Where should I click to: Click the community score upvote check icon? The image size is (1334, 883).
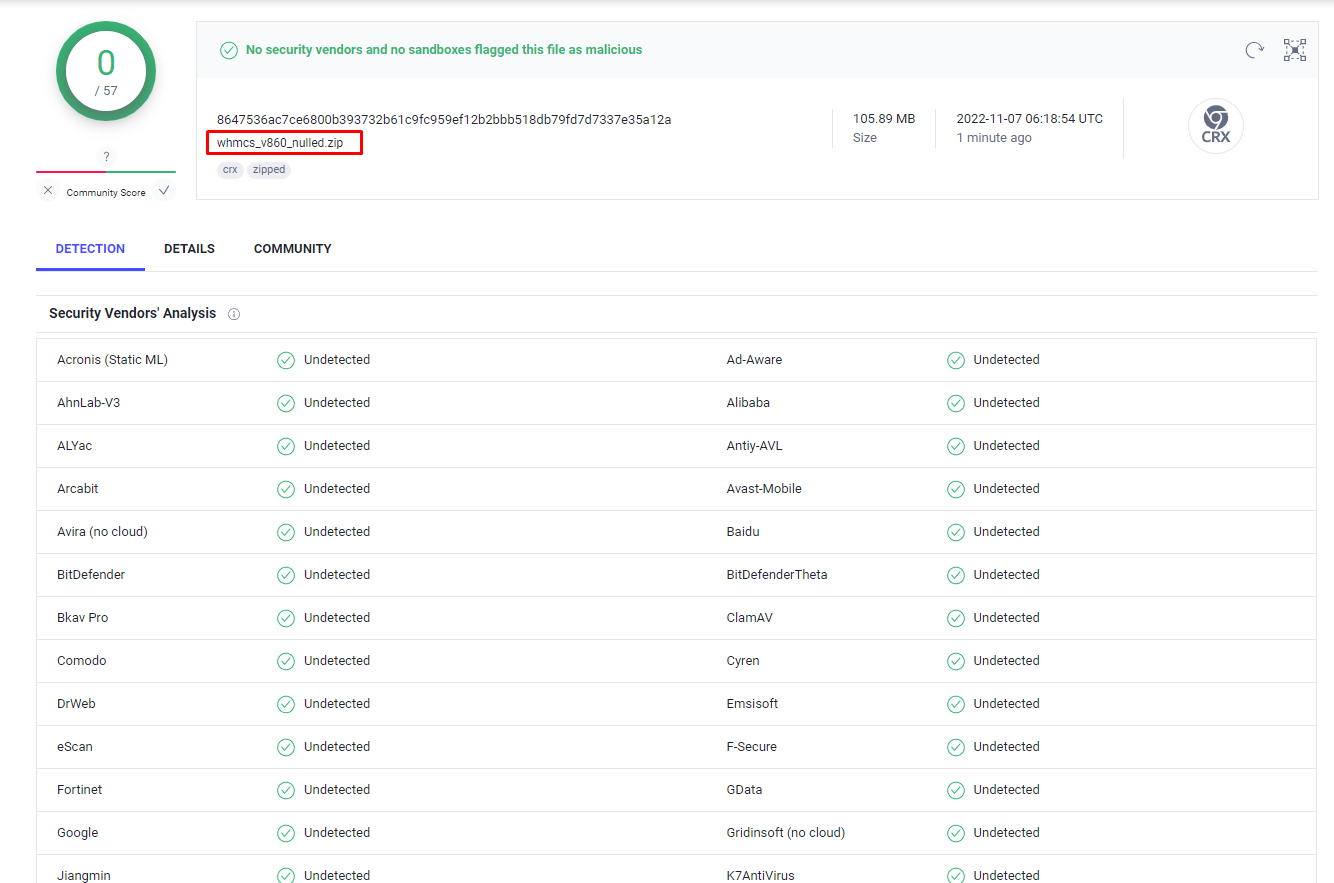click(x=164, y=190)
